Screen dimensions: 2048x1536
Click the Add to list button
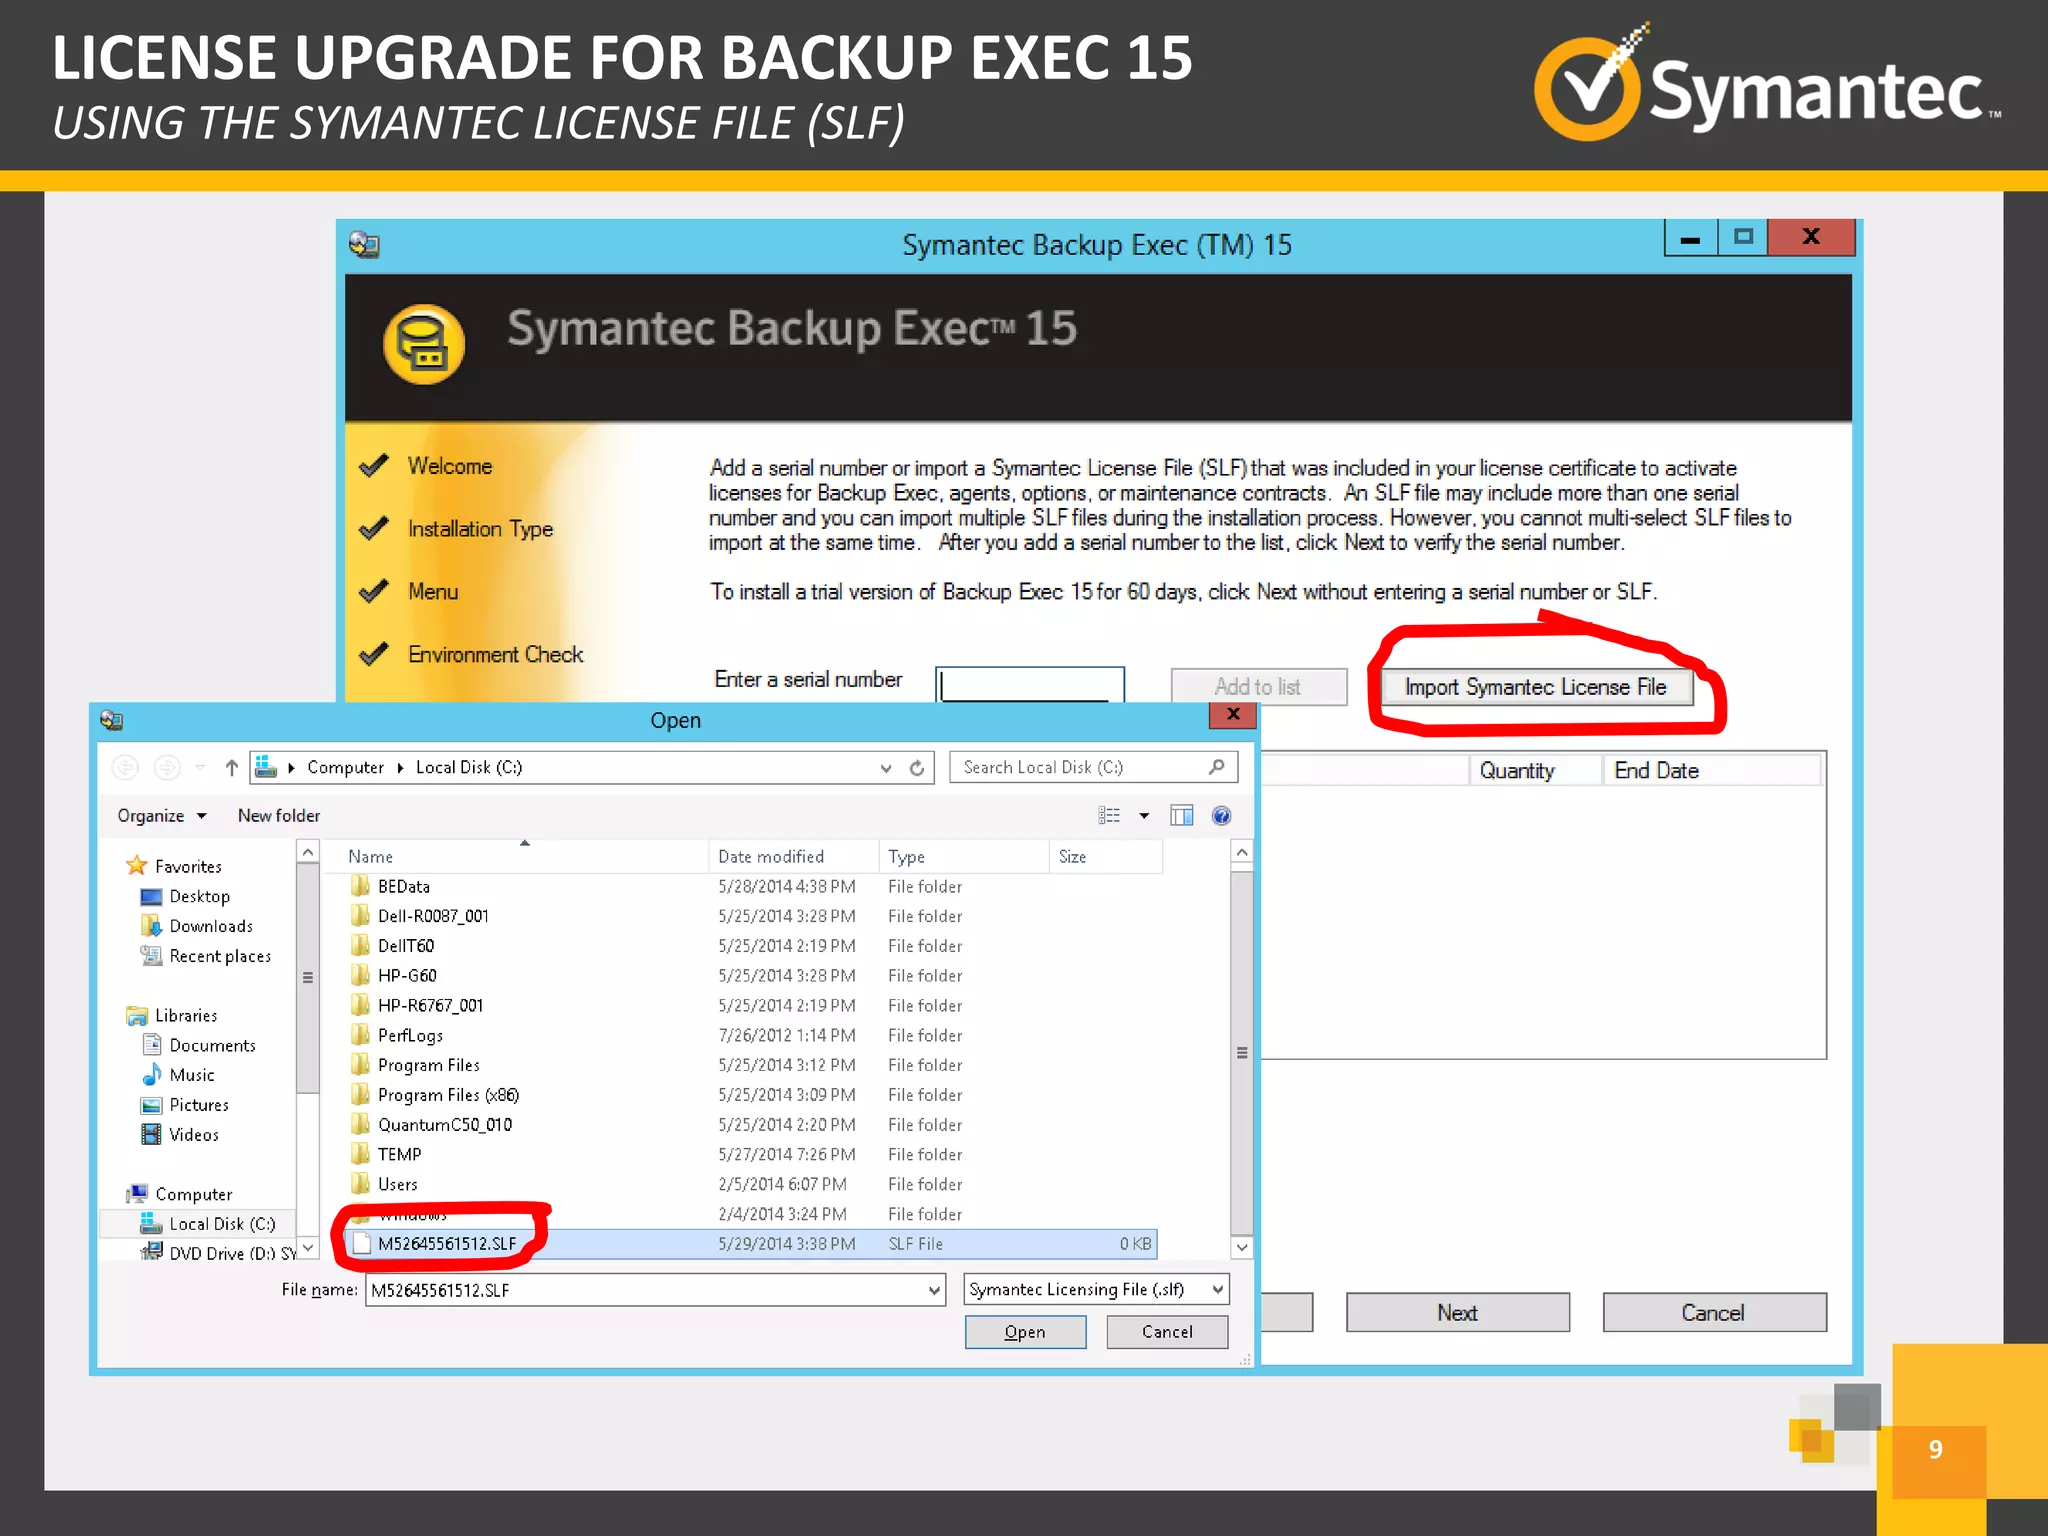(1258, 687)
